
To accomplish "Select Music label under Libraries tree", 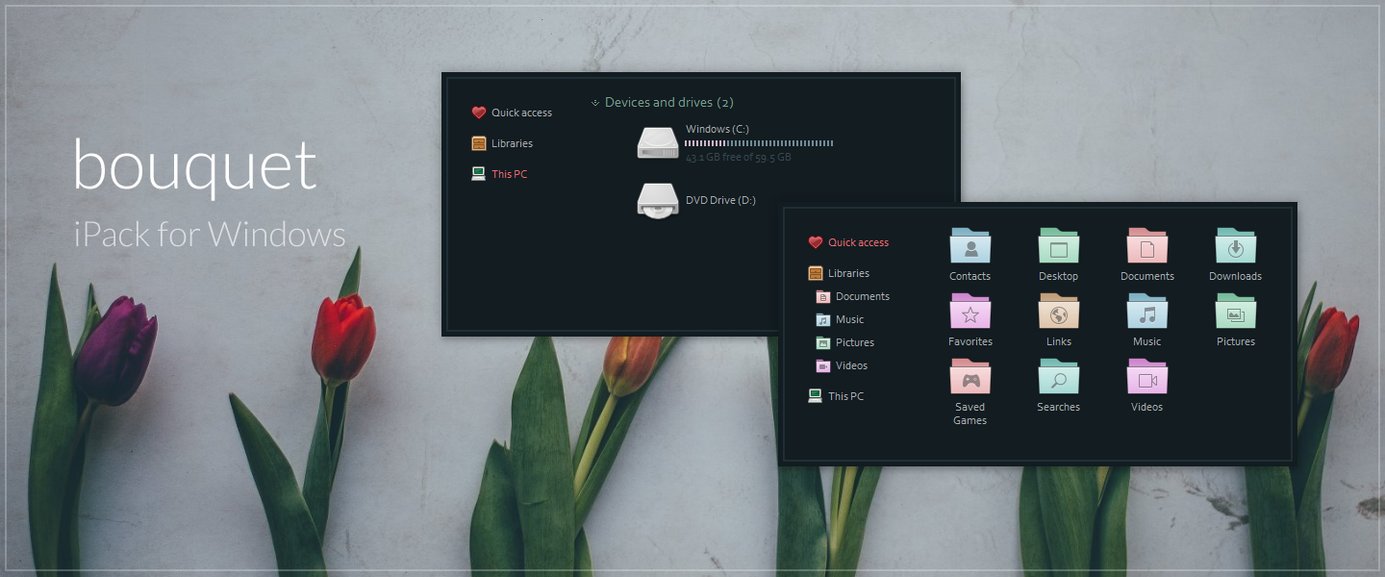I will [x=850, y=320].
